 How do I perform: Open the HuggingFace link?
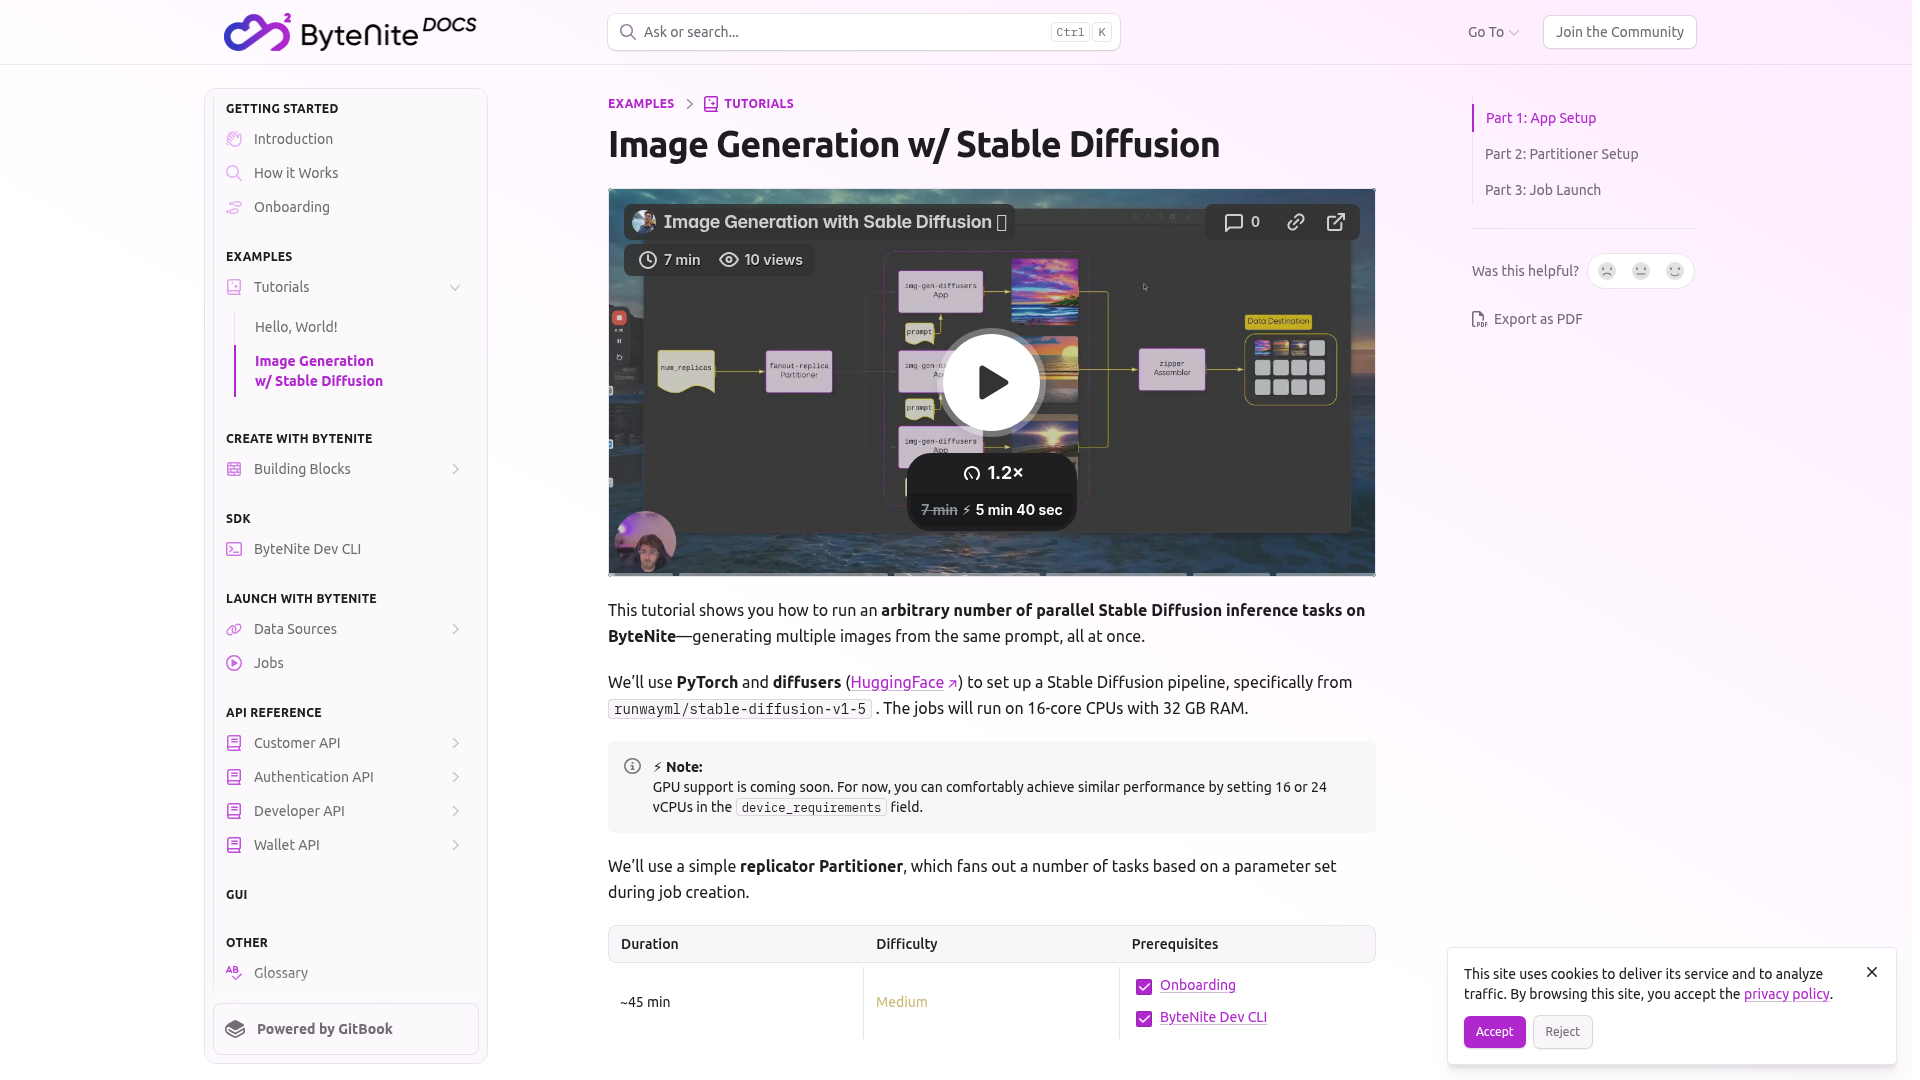click(903, 682)
